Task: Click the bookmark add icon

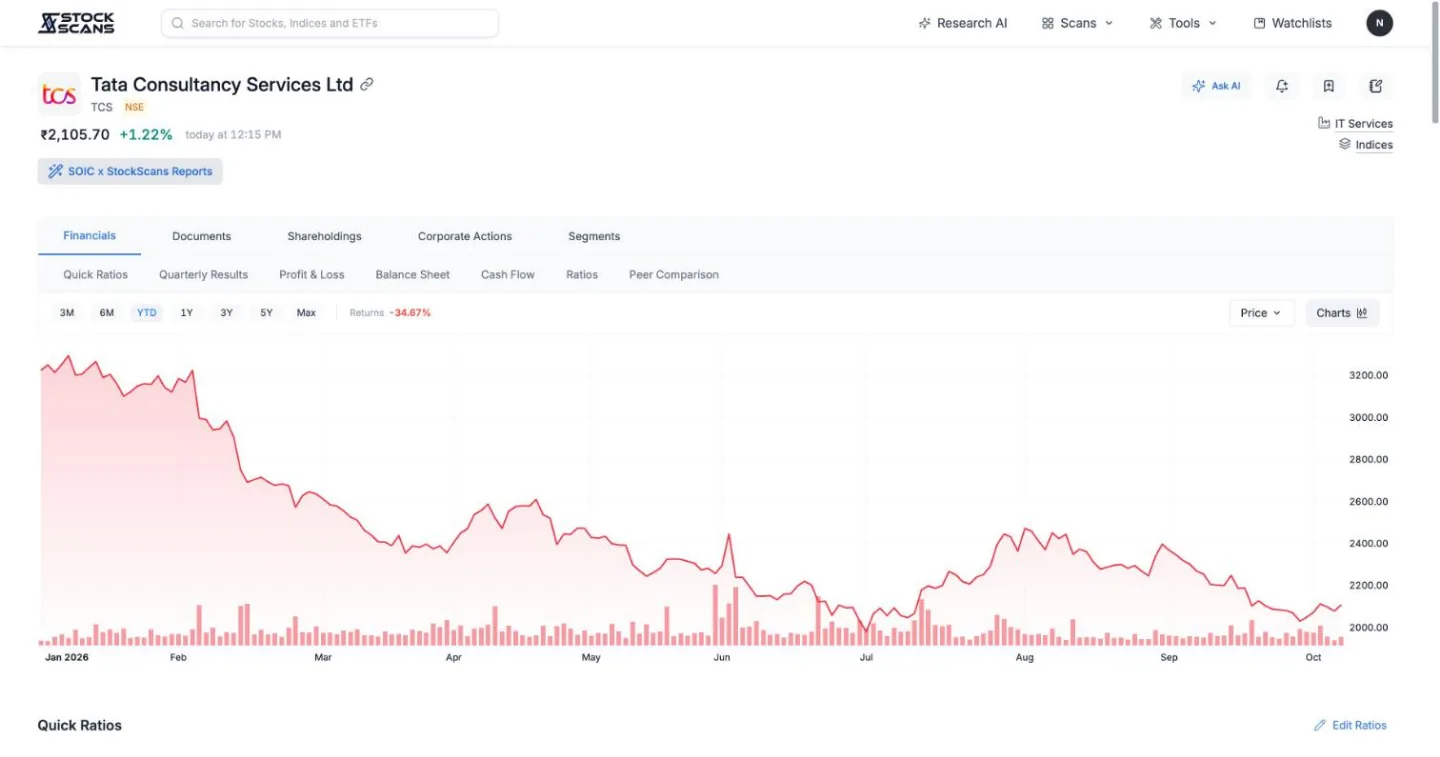Action: click(1329, 86)
